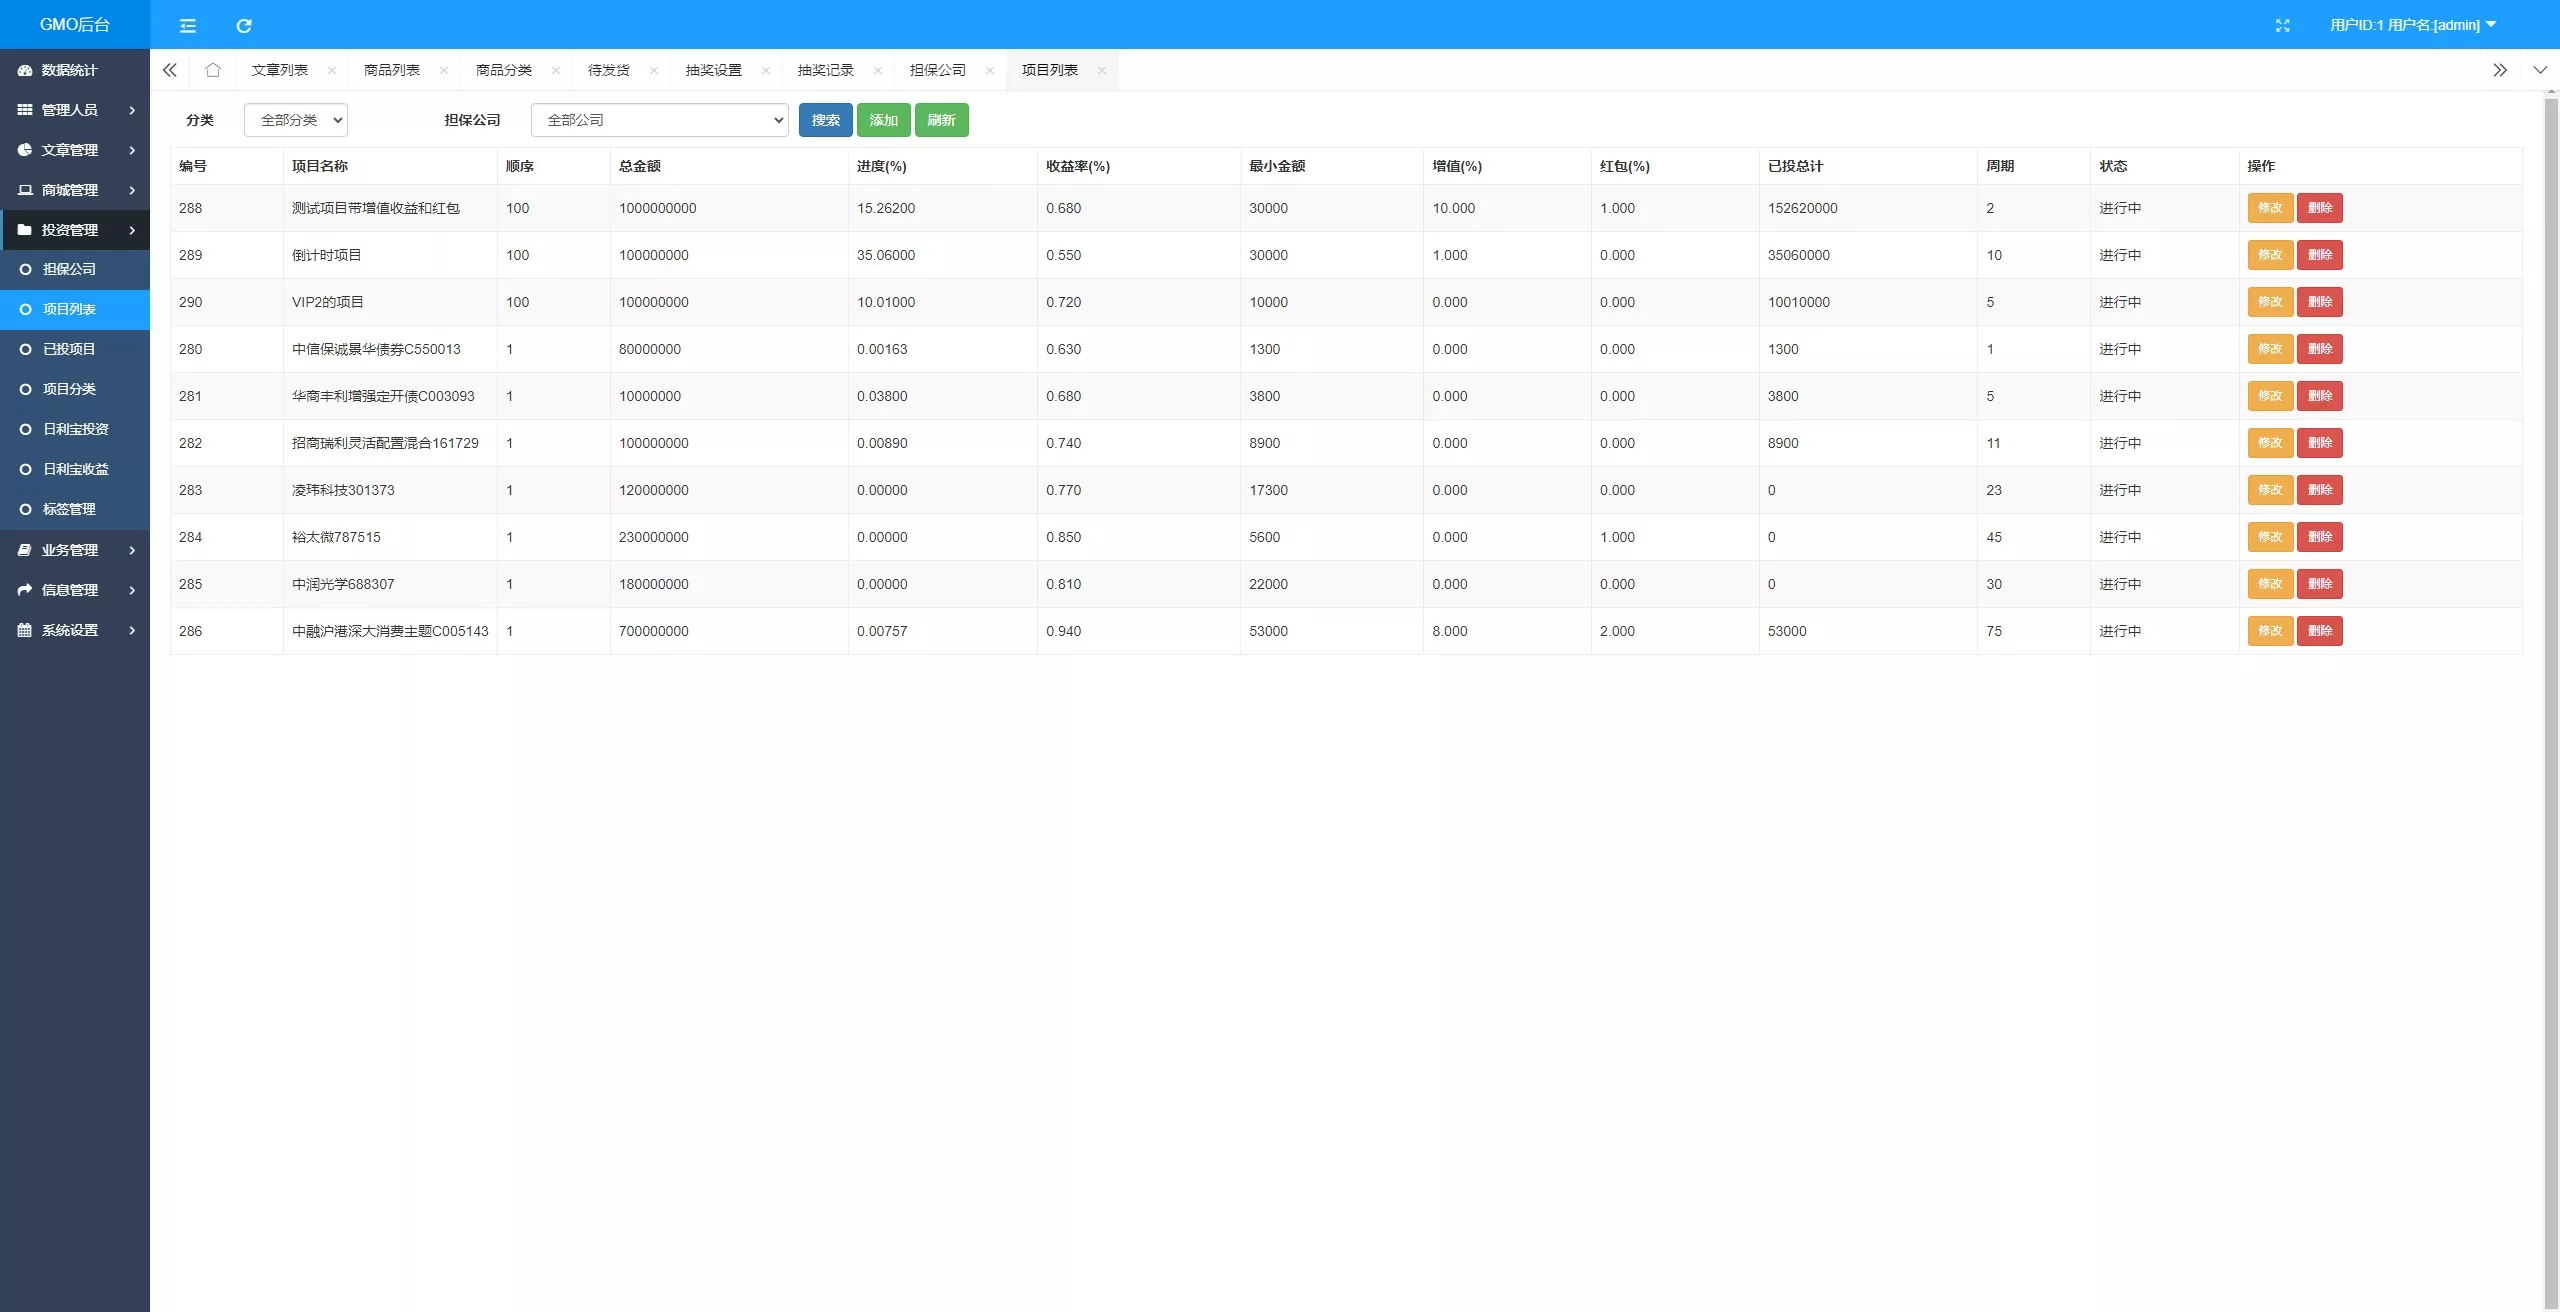Open 数据统计 in the sidebar
Viewport: 2560px width, 1312px height.
(x=75, y=70)
